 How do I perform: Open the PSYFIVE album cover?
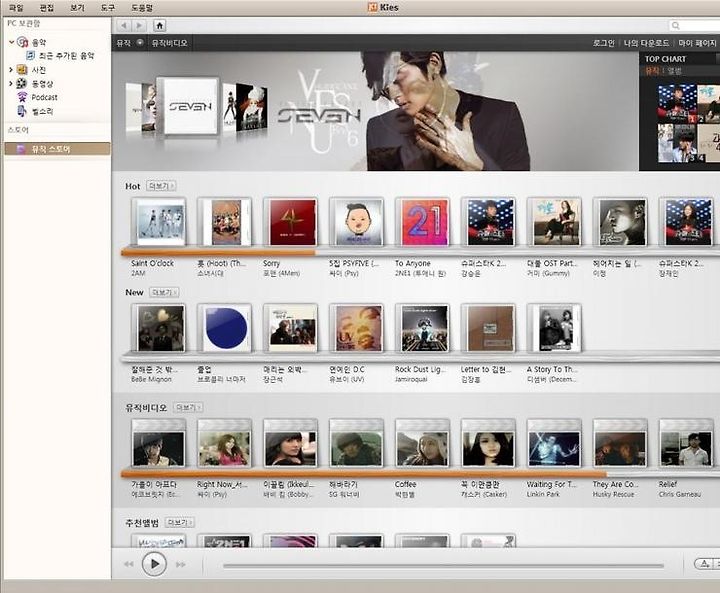(x=357, y=223)
